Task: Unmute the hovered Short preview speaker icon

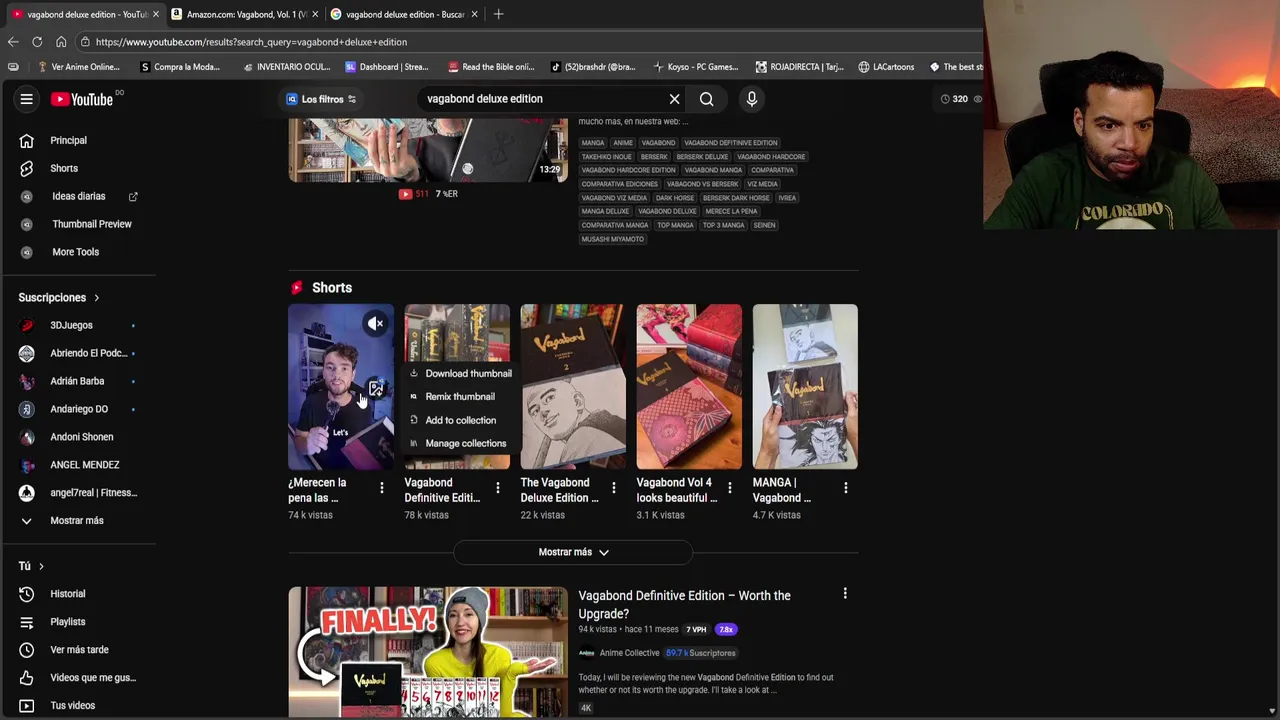Action: point(376,323)
